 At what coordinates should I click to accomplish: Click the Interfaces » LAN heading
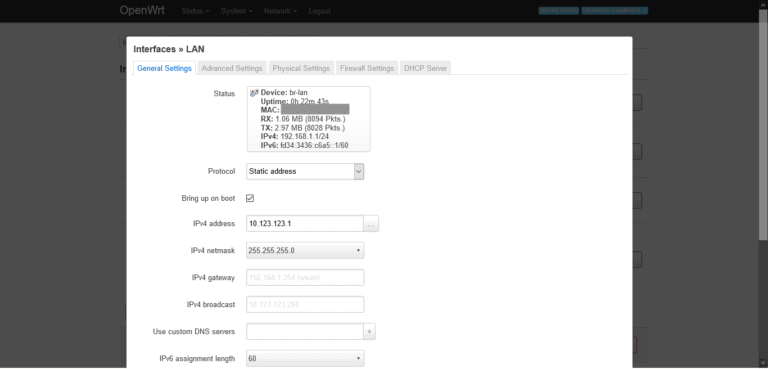tap(168, 49)
